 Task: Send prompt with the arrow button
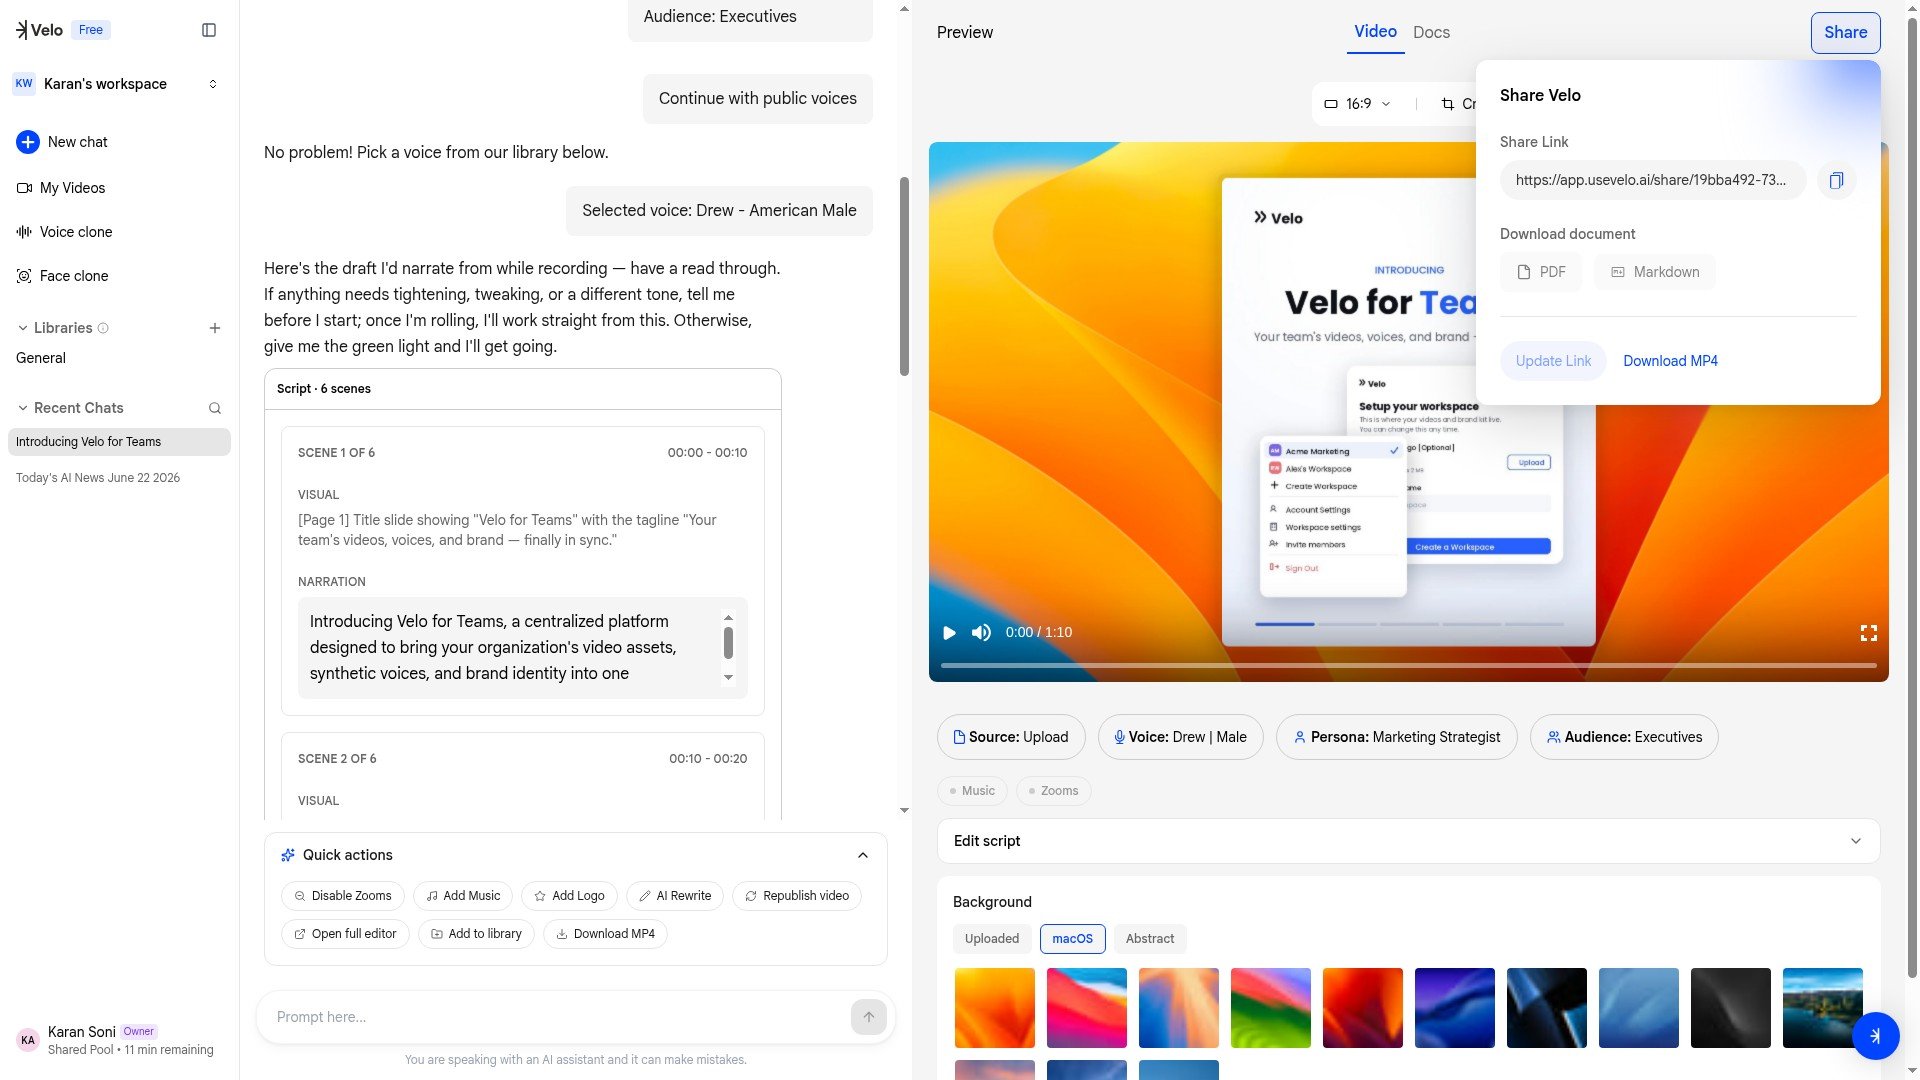tap(869, 1017)
